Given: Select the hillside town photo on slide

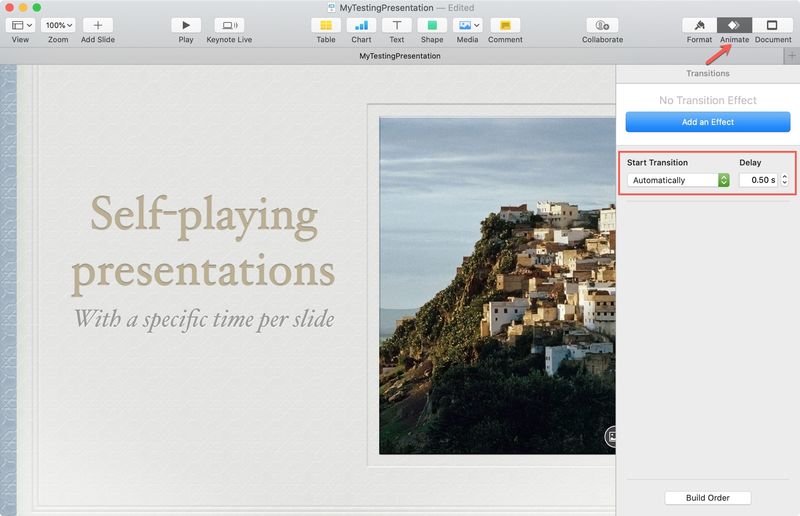Looking at the screenshot, I should tap(497, 286).
